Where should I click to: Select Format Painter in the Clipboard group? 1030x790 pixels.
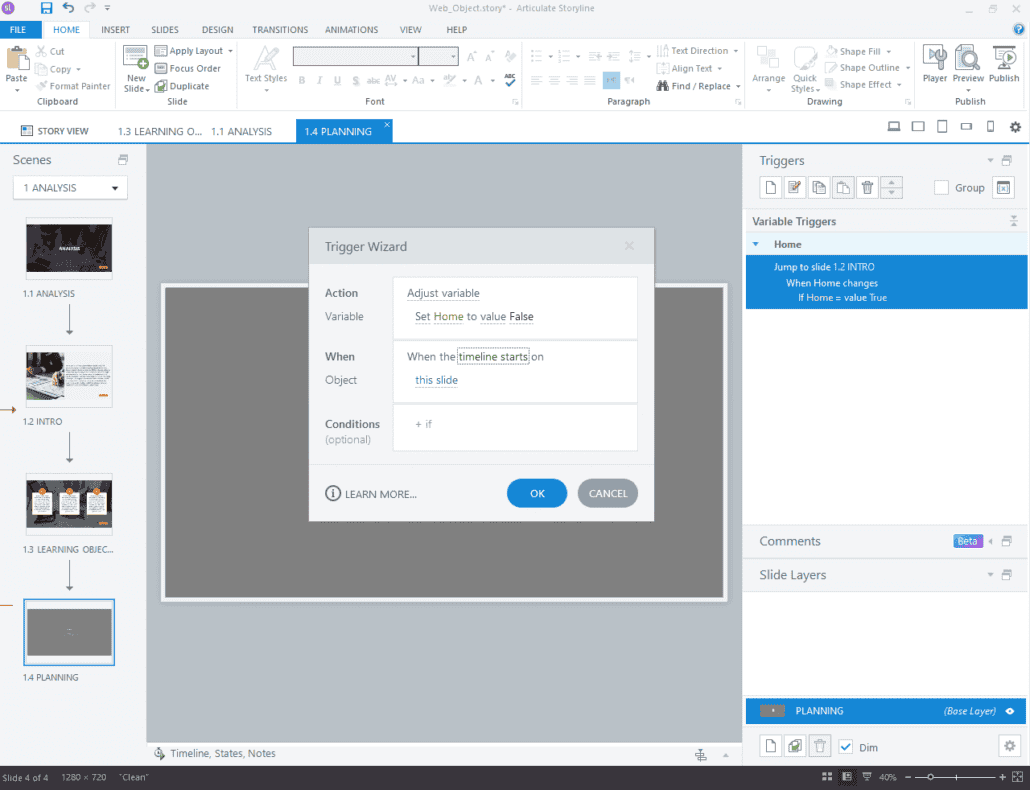73,86
